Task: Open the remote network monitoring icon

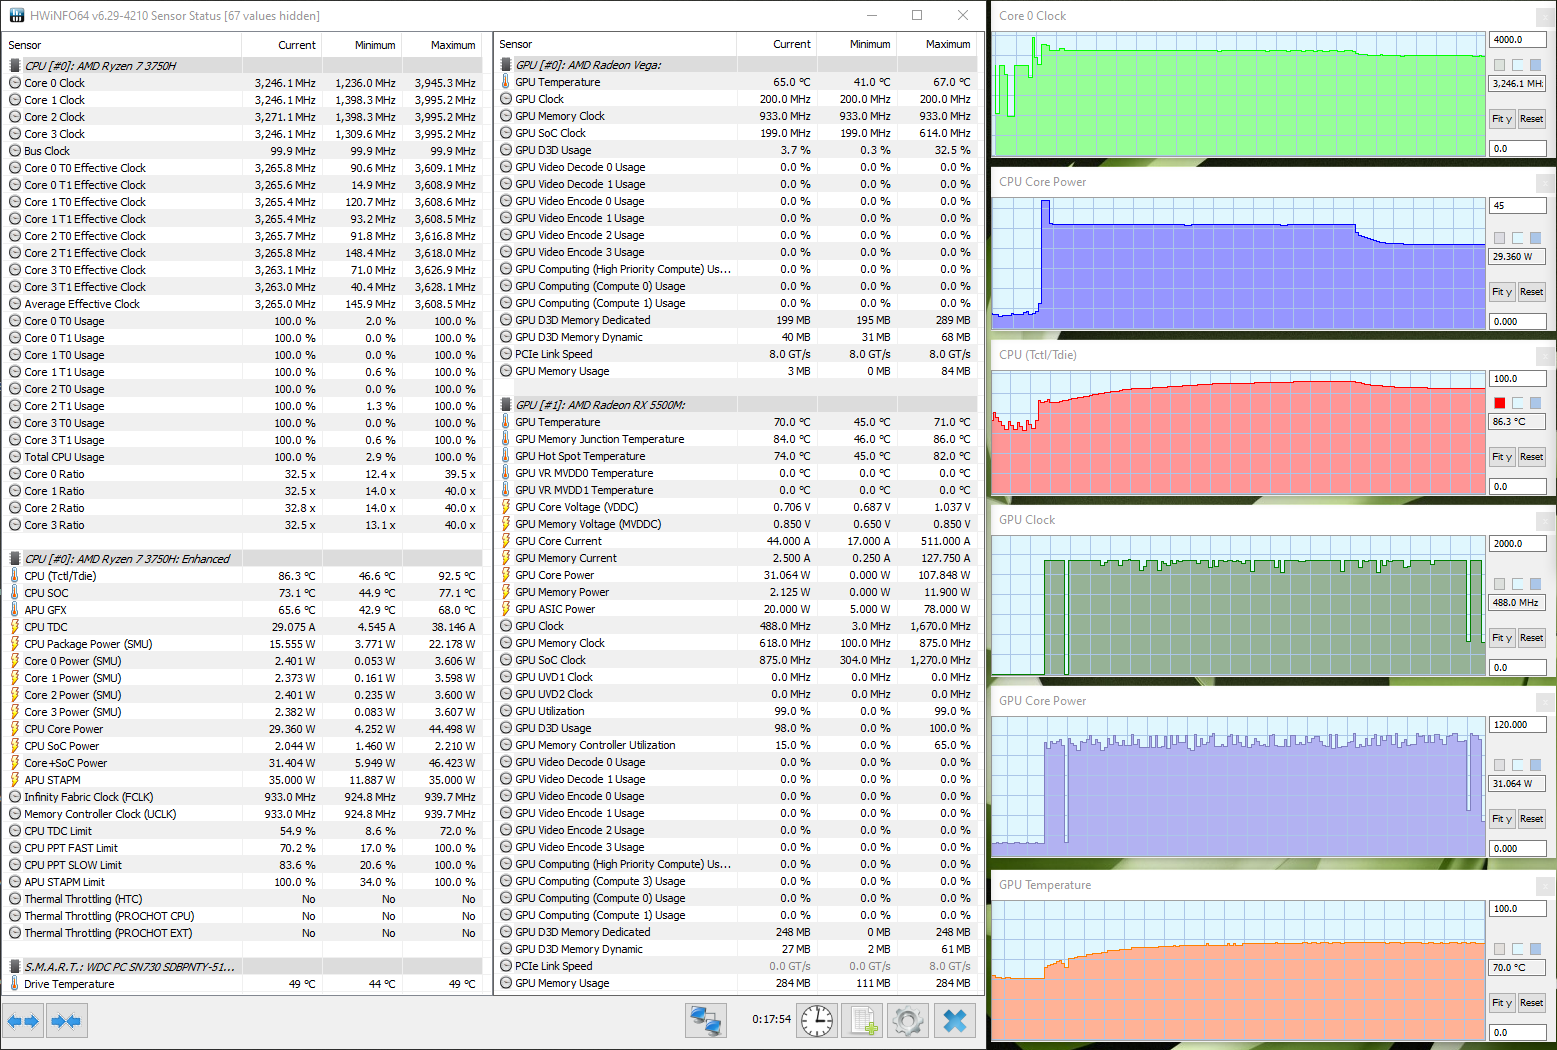Action: tap(706, 1021)
